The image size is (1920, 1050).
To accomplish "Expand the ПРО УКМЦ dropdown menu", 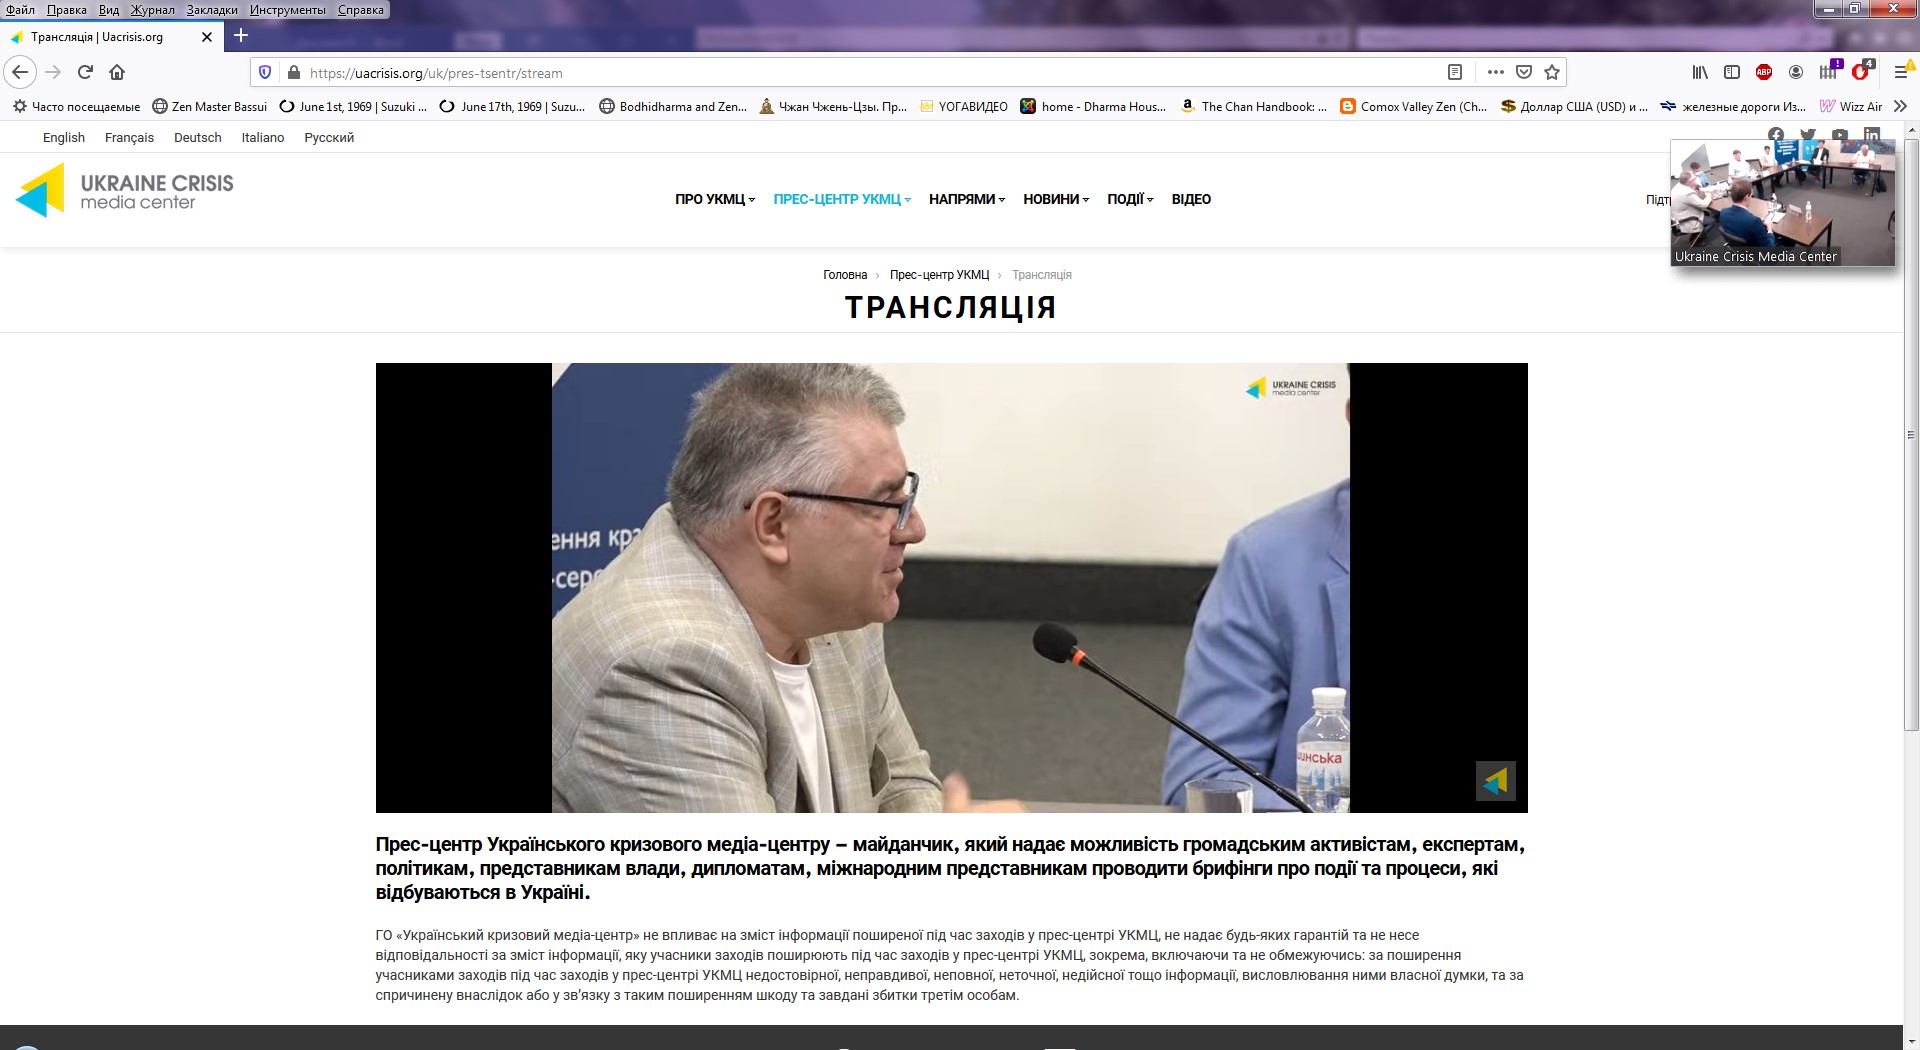I will [715, 199].
